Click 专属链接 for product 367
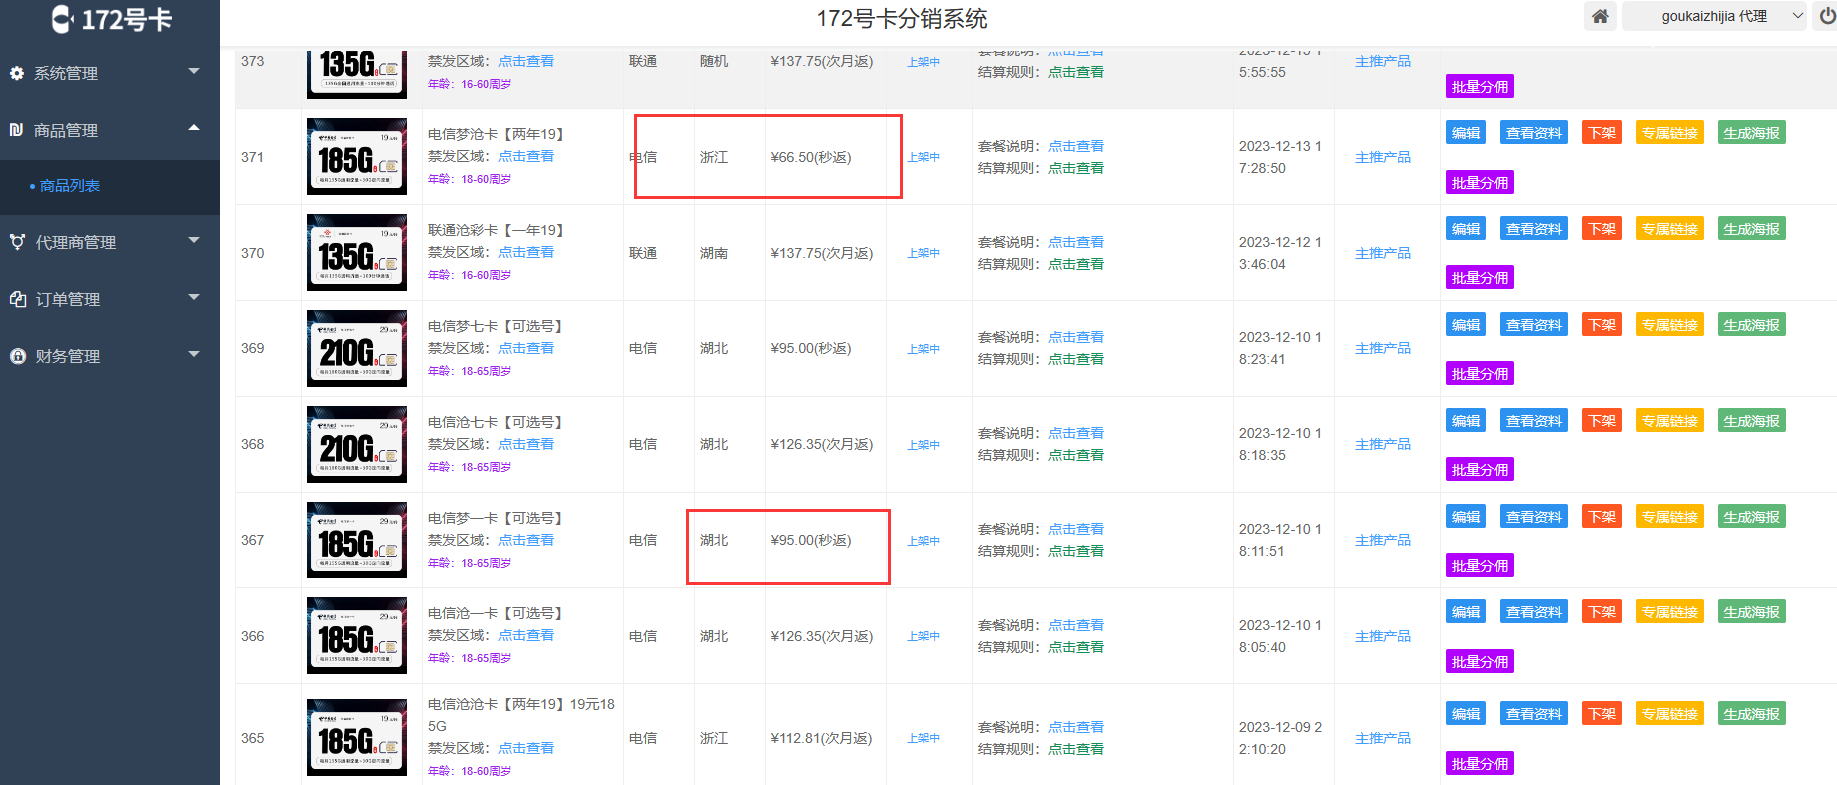Viewport: 1837px width, 785px height. click(x=1670, y=517)
